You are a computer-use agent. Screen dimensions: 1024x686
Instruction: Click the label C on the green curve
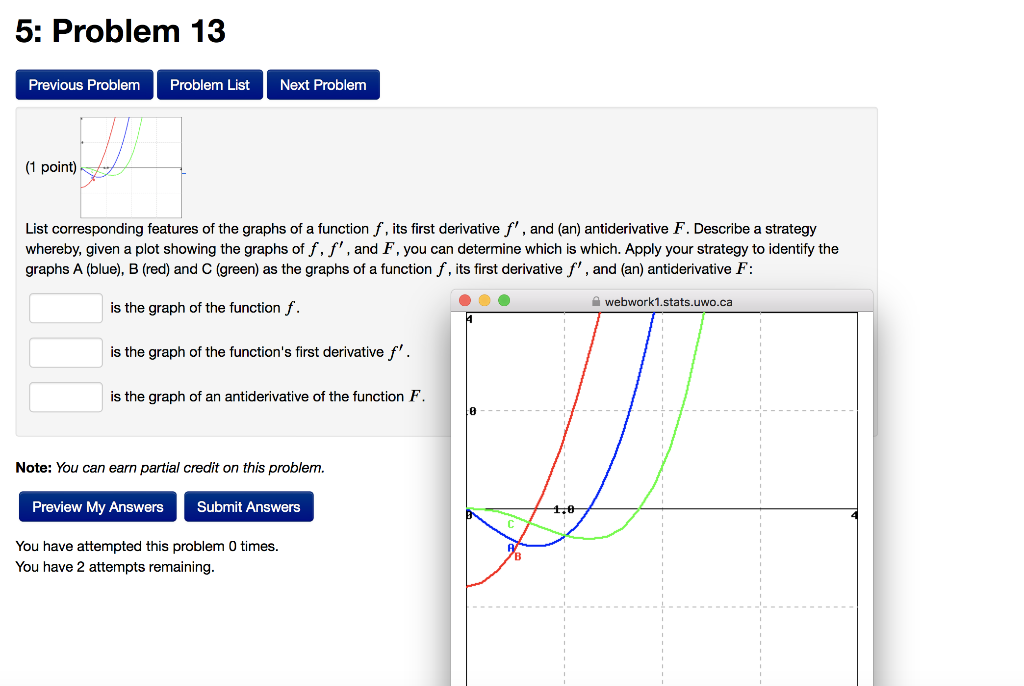tap(510, 525)
